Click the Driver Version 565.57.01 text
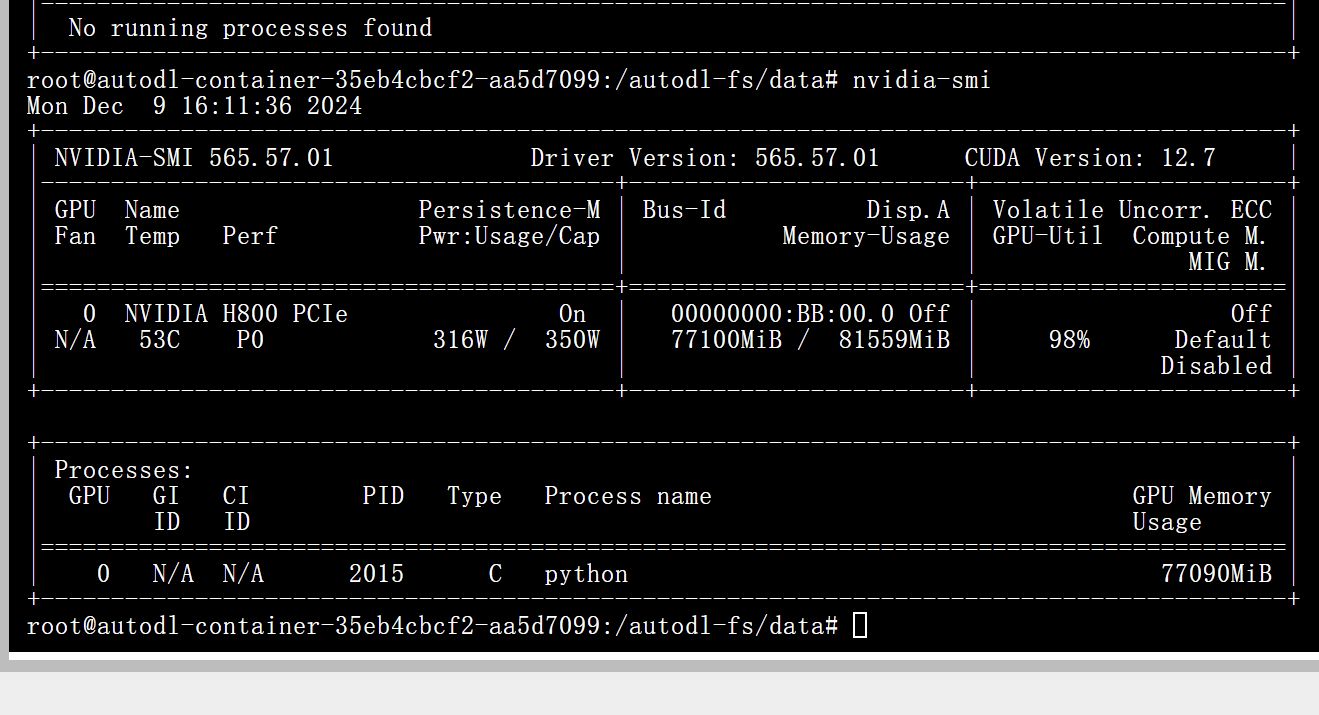 pos(704,158)
